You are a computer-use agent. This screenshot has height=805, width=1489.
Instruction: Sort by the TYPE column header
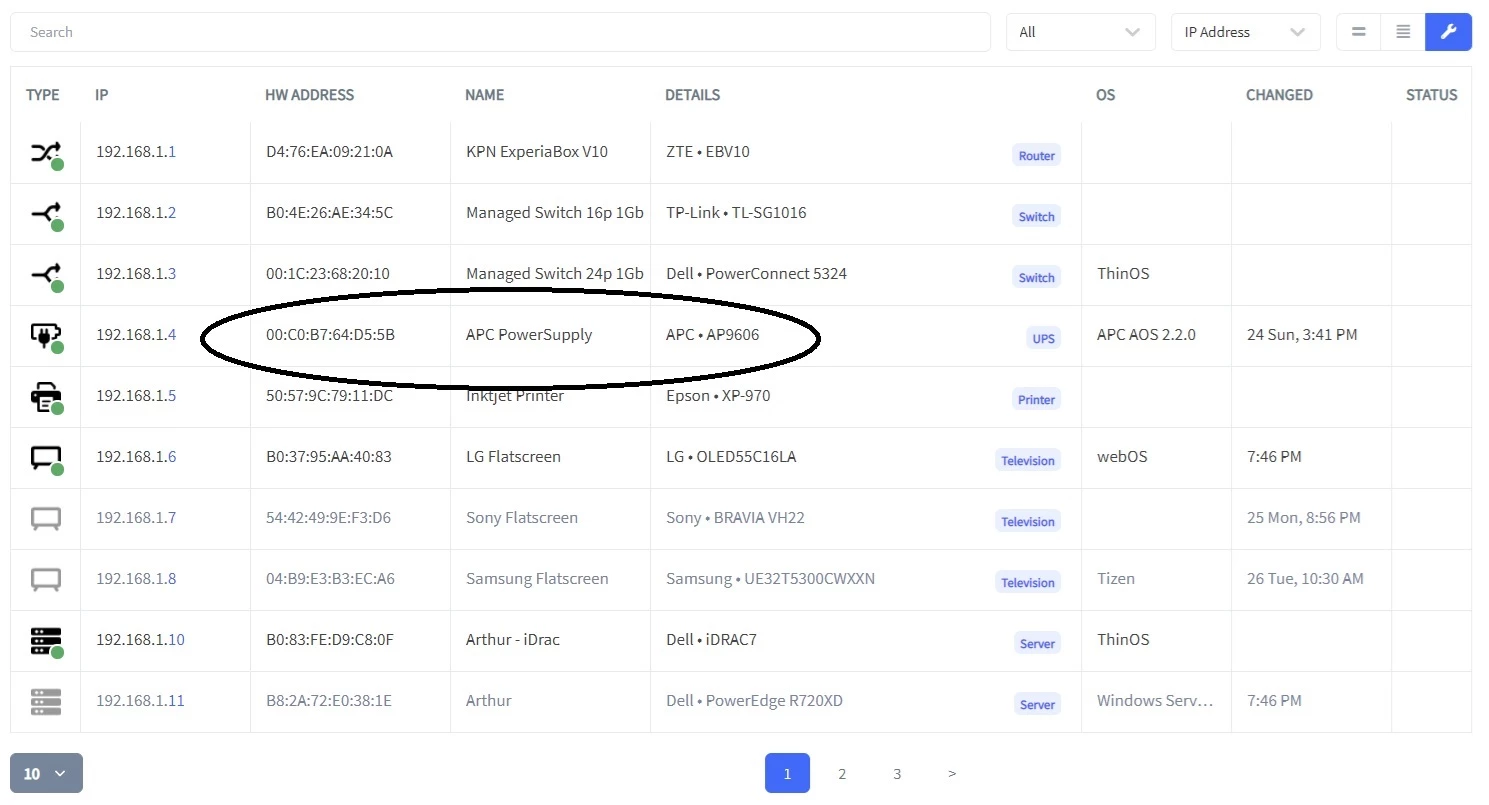[x=43, y=95]
